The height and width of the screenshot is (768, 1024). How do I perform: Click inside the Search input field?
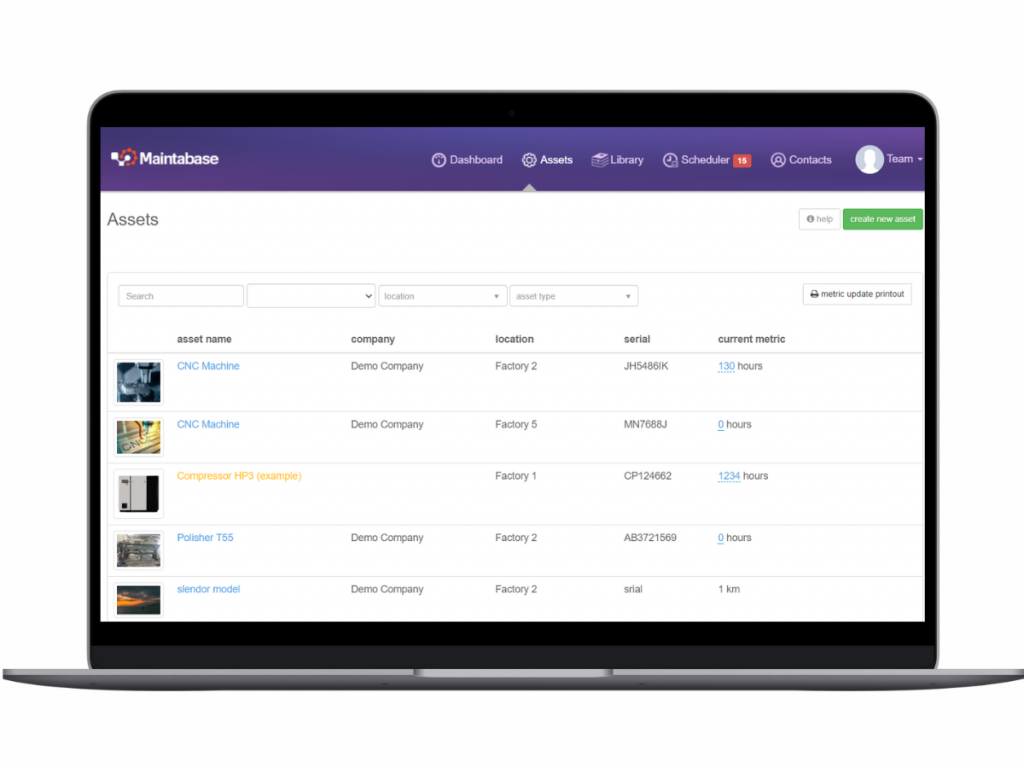pos(180,295)
